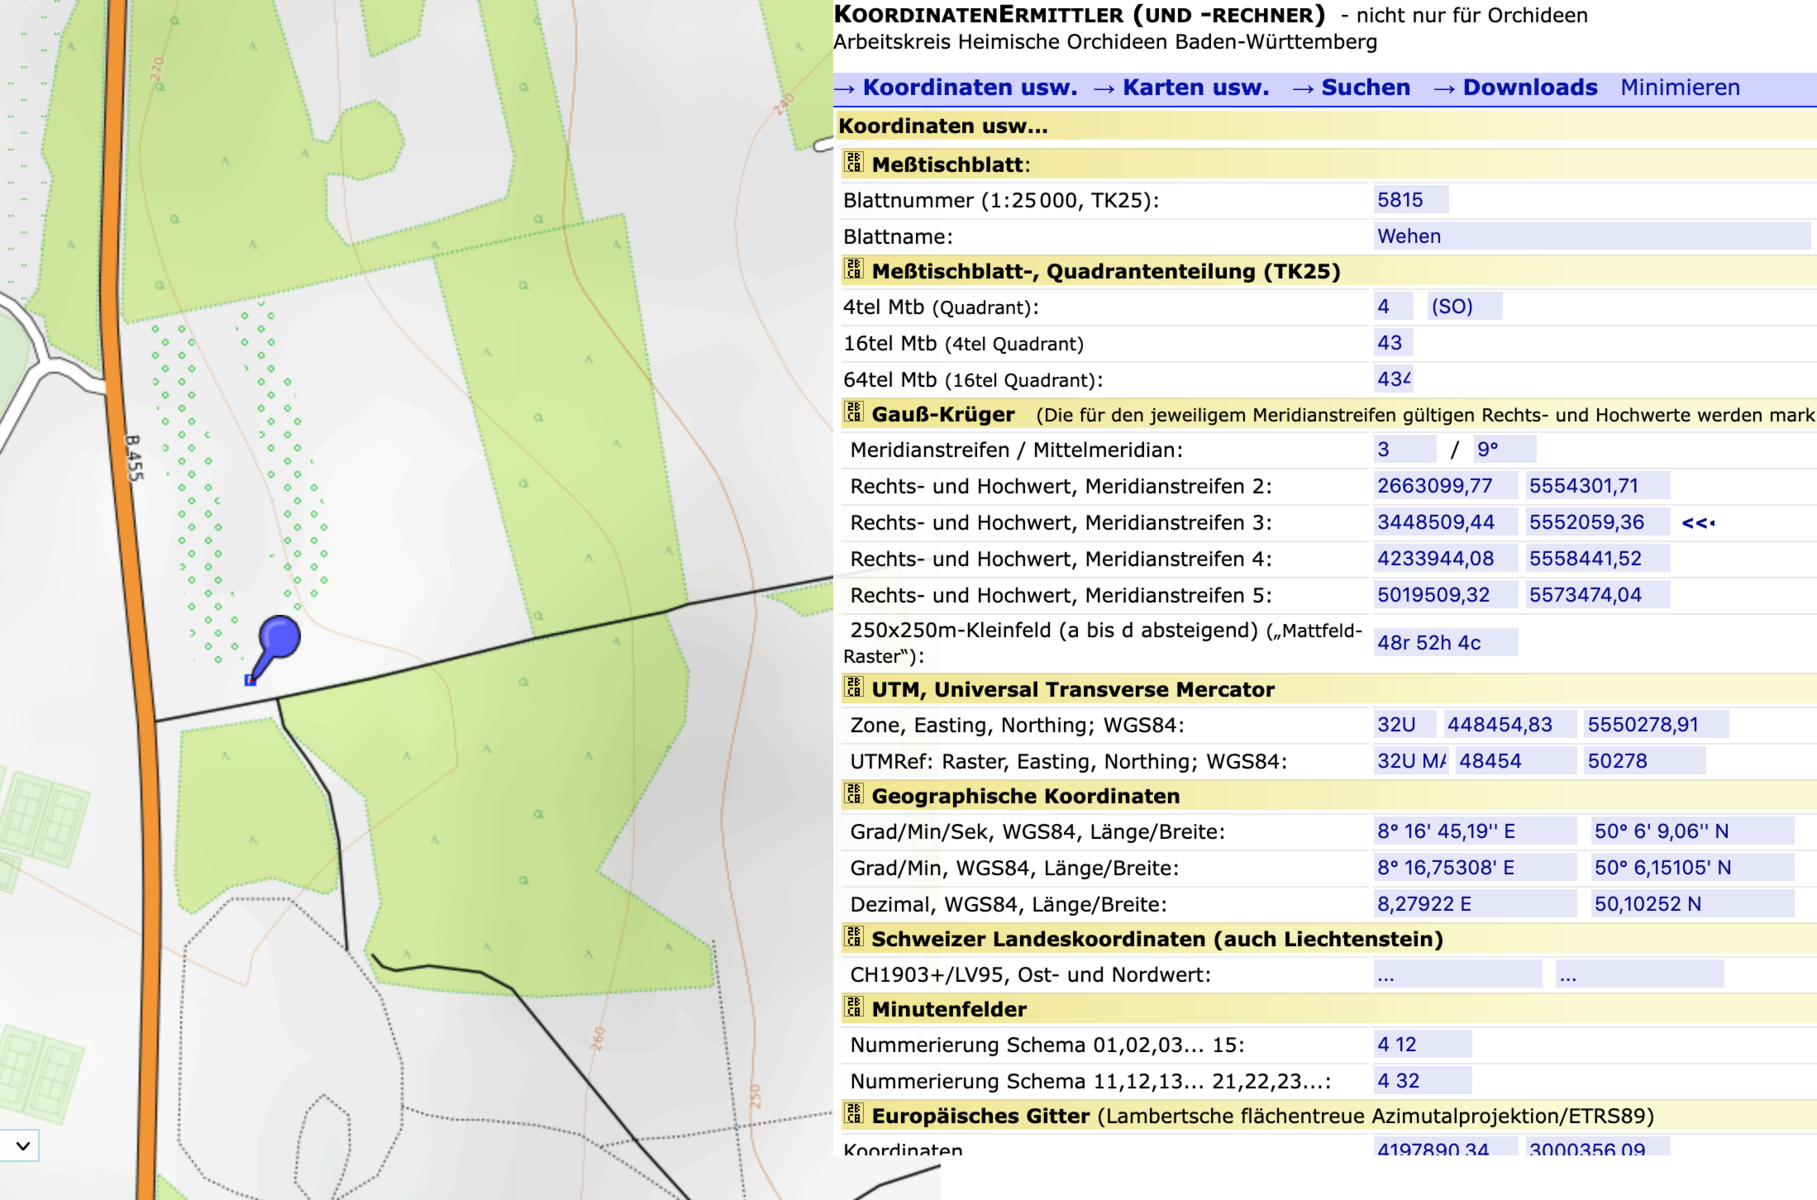Screen dimensions: 1817x1200
Task: Click the Minimieren link
Action: [1680, 88]
